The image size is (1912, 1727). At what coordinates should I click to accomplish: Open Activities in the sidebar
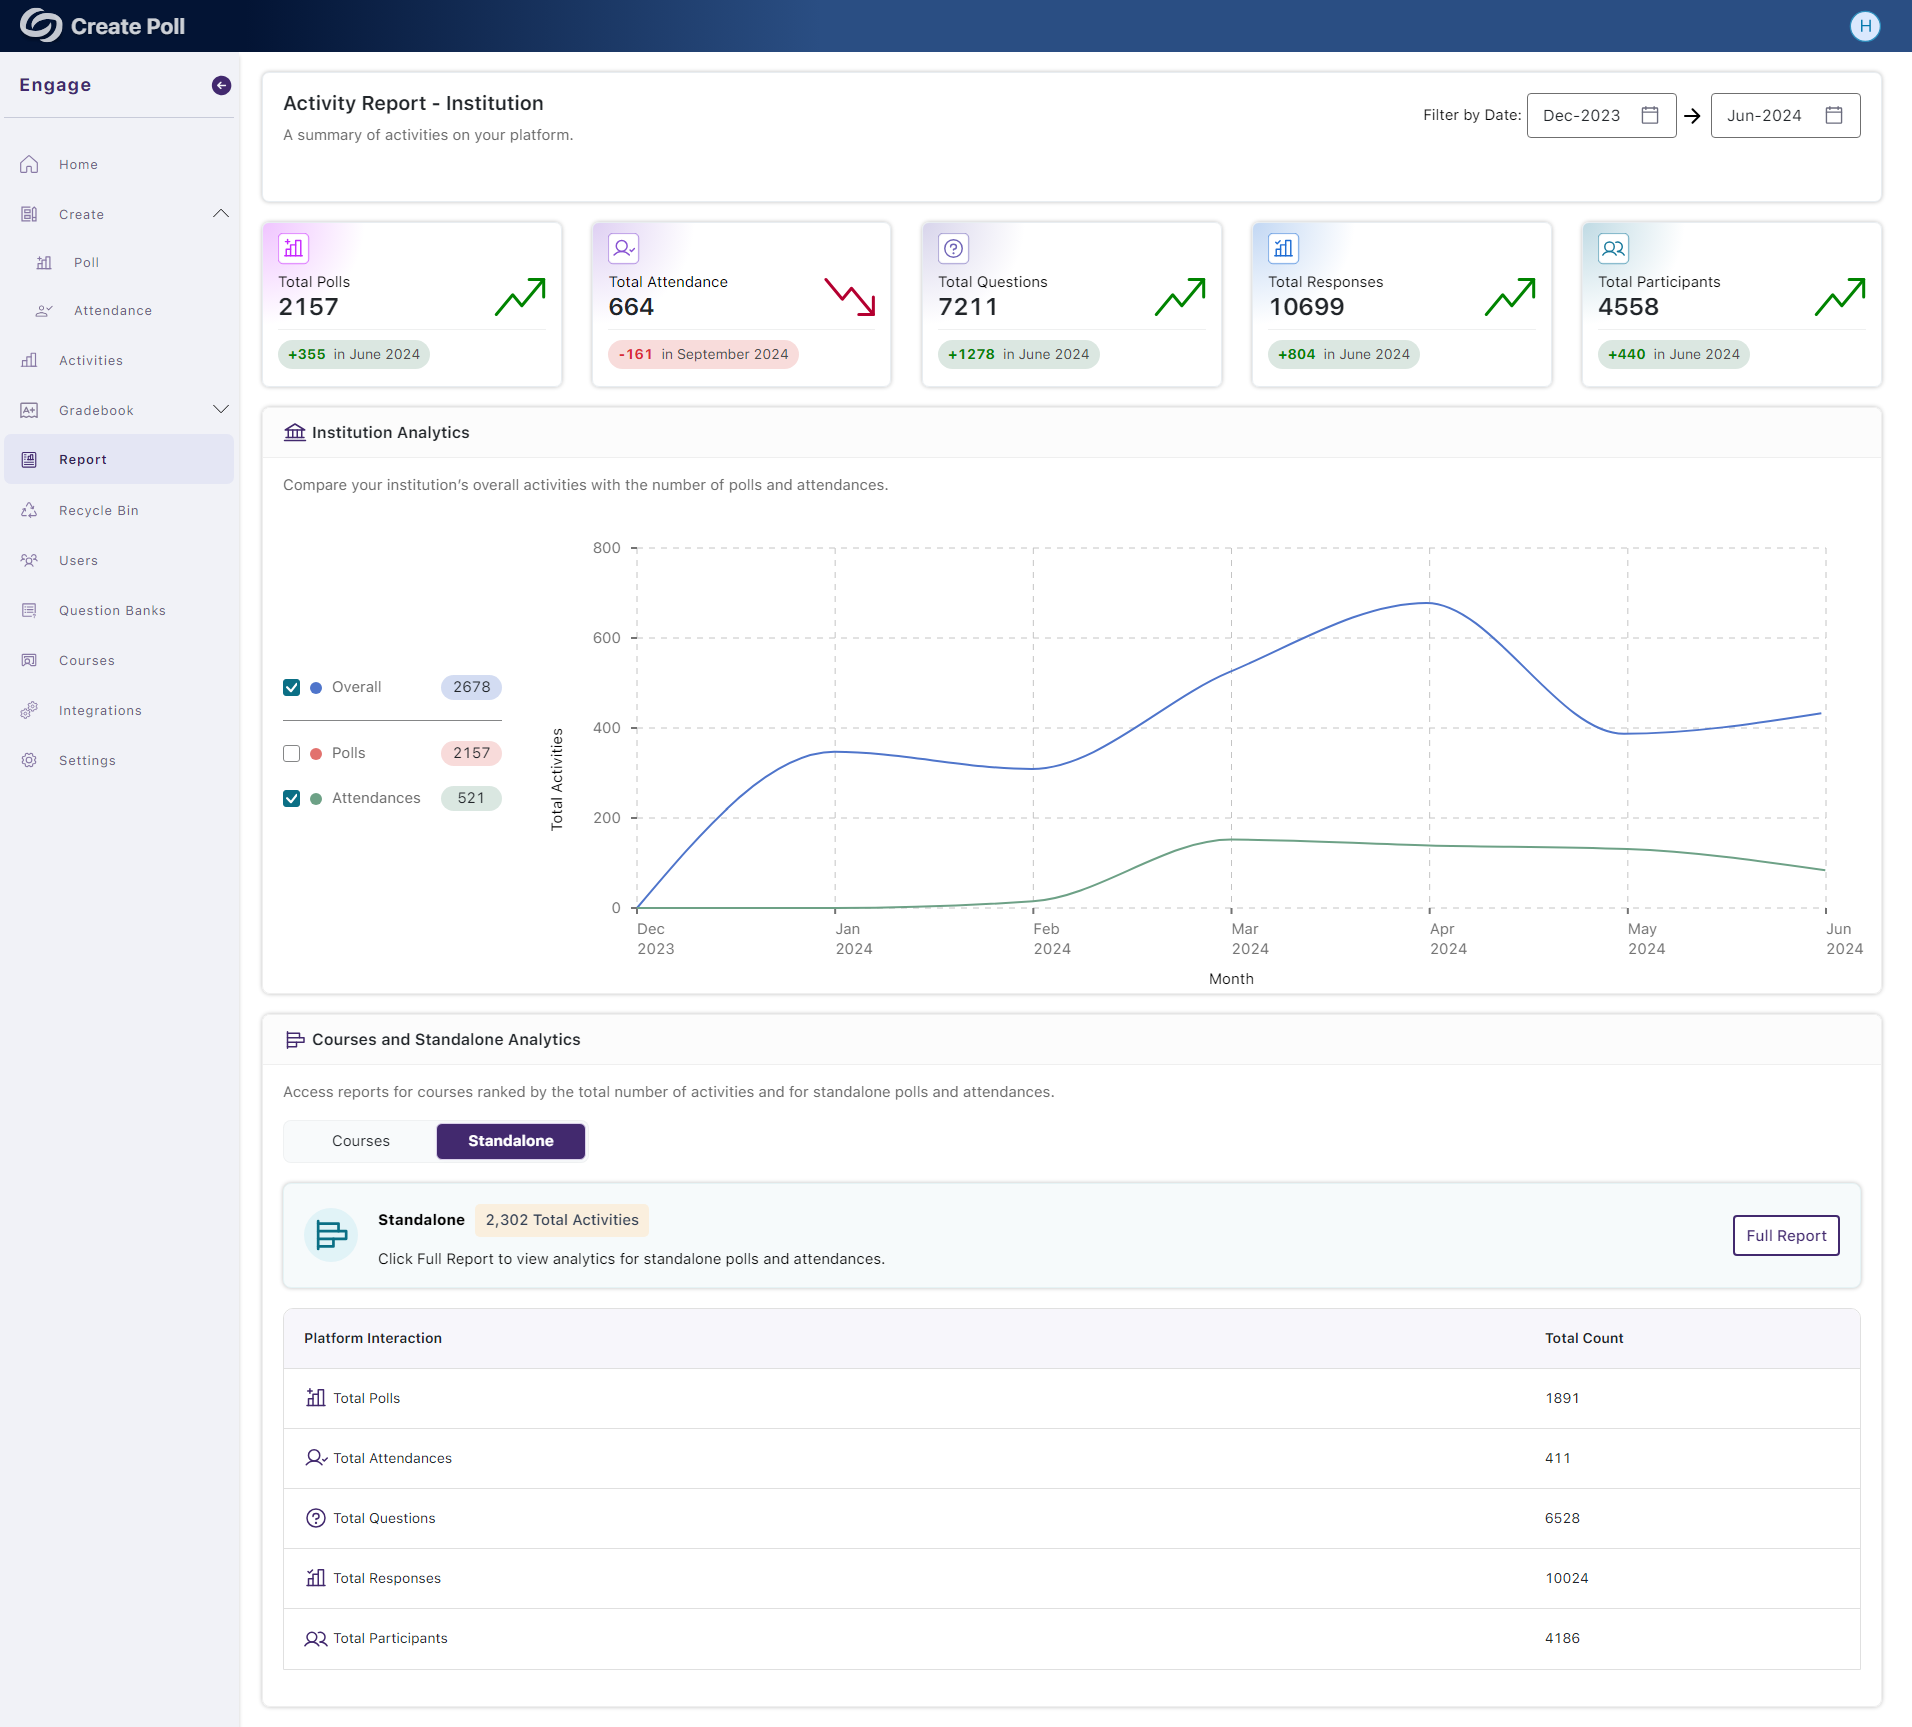point(90,361)
